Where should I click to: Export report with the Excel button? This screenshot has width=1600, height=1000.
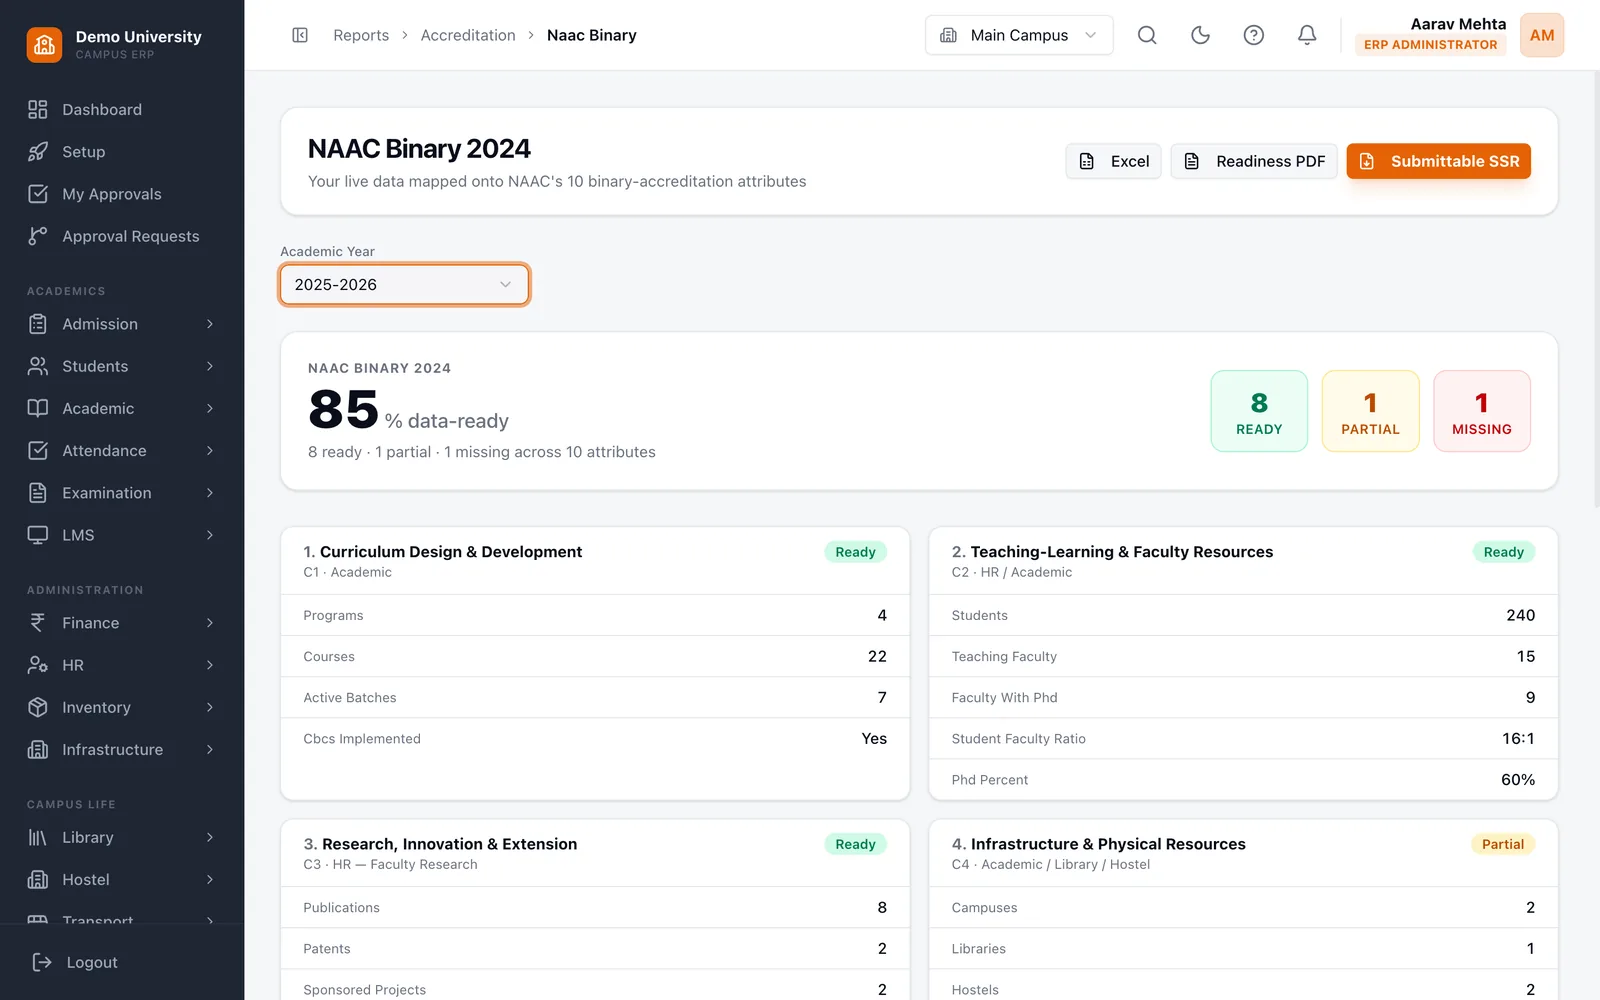click(1114, 161)
